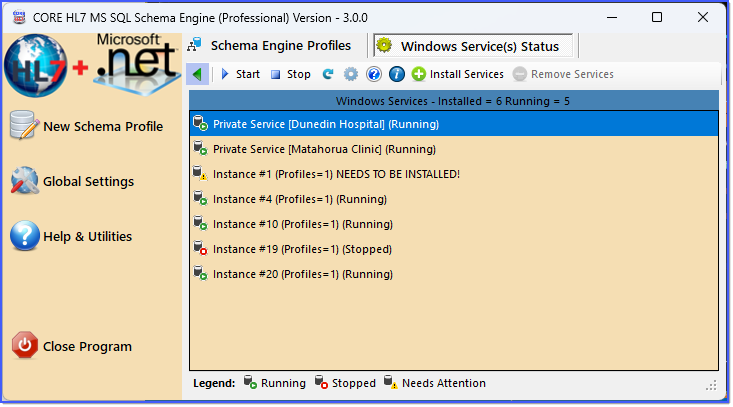The image size is (733, 407).
Task: Click the running status icon for Matahorua Clinic
Action: pyautogui.click(x=200, y=148)
